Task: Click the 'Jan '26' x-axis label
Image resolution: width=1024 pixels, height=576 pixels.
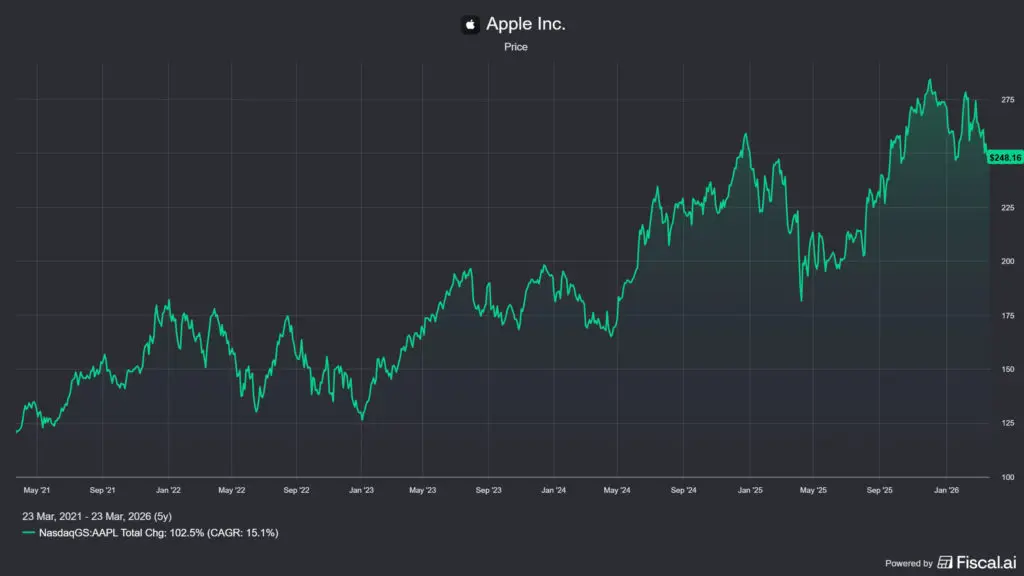Action: (946, 490)
